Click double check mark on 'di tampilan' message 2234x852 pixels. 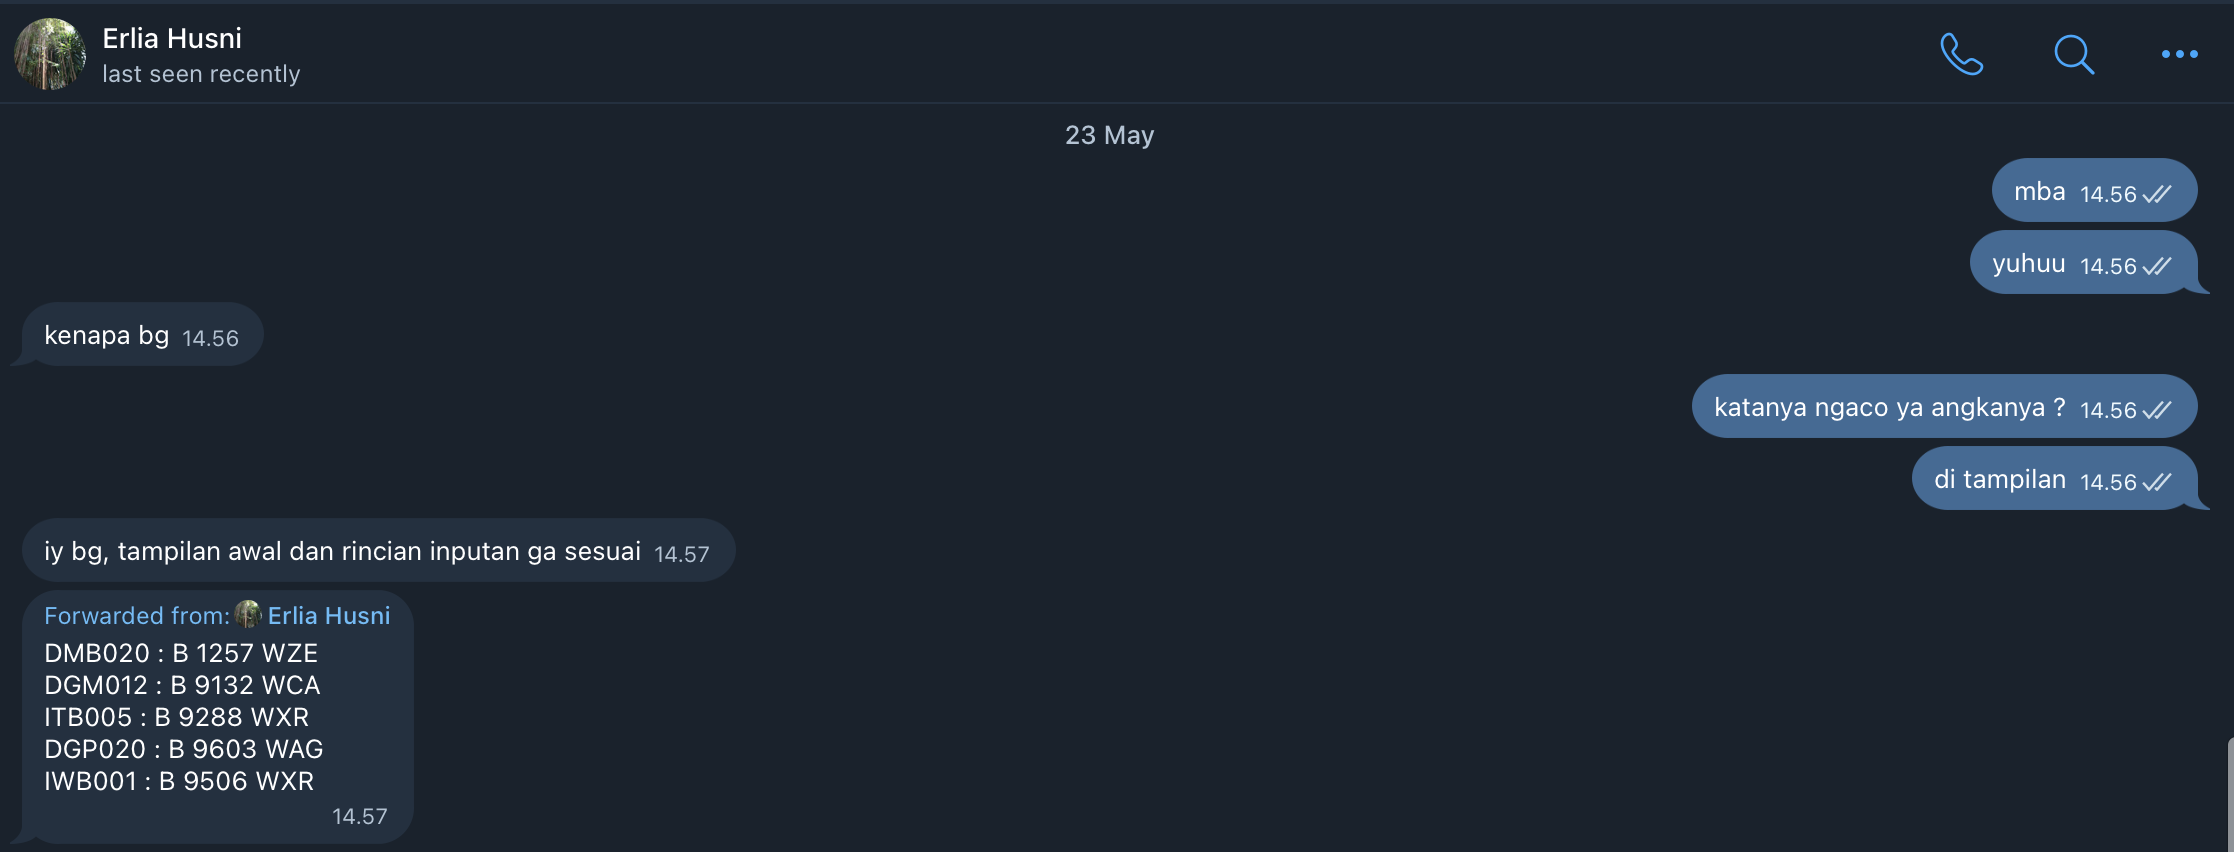tap(2157, 482)
